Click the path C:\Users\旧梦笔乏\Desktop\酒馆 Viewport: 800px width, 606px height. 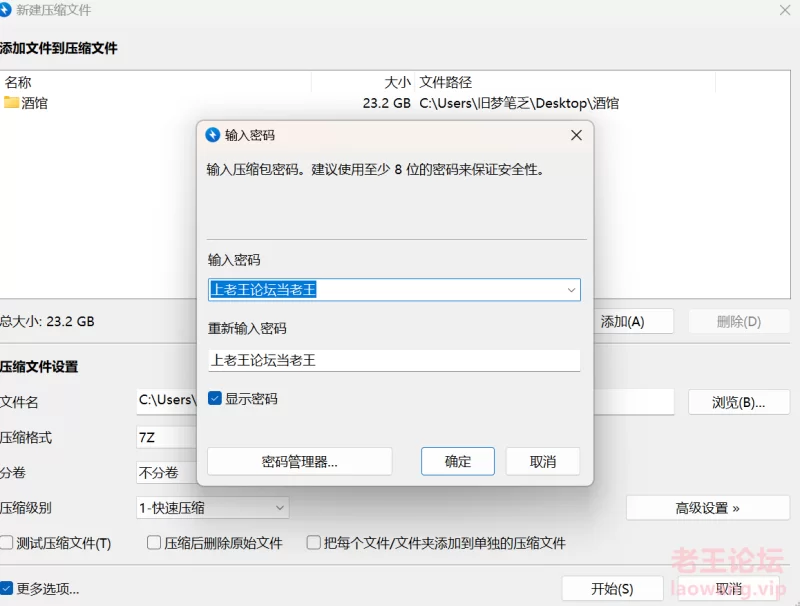click(519, 103)
